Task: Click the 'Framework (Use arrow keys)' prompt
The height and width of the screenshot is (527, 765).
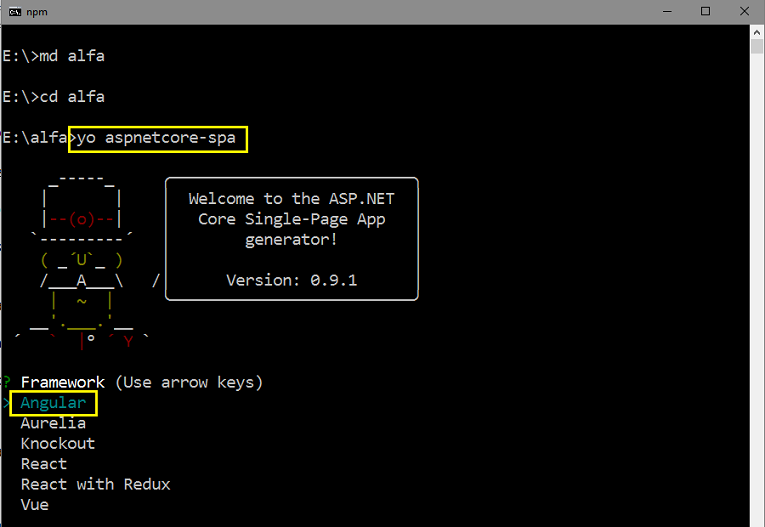Action: coord(141,383)
